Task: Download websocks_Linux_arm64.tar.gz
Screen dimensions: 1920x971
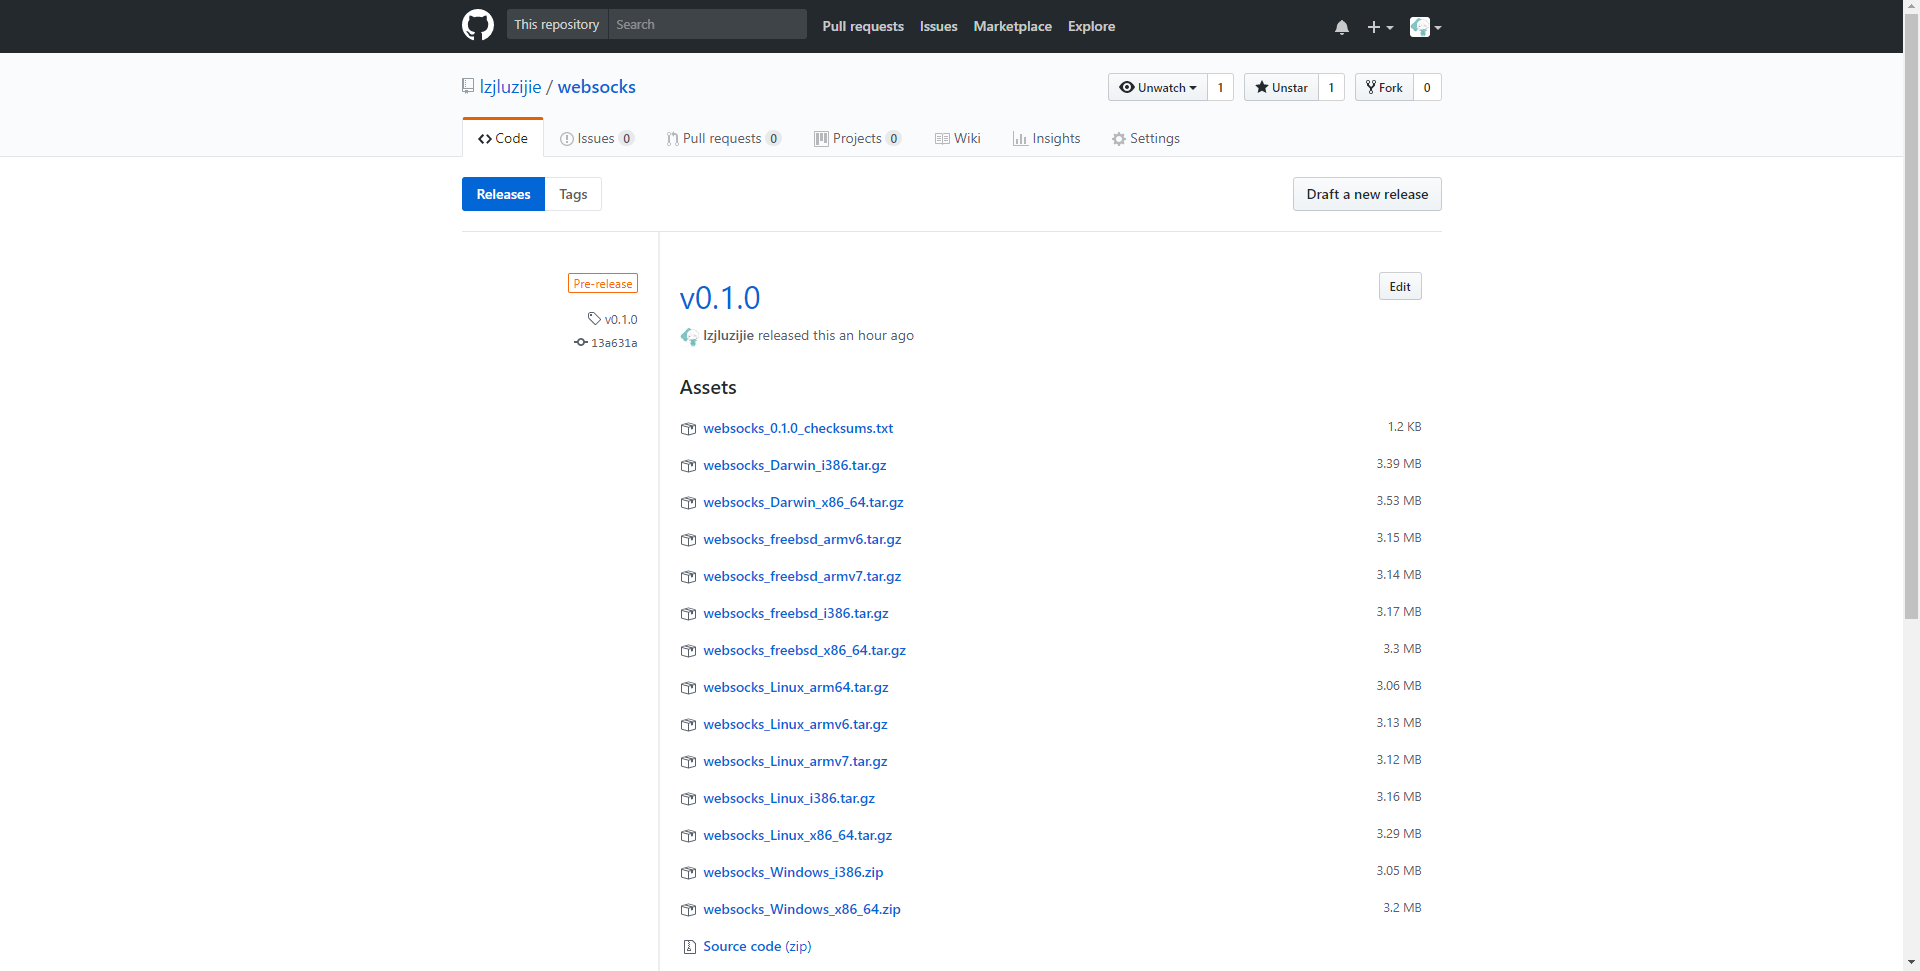Action: tap(796, 687)
